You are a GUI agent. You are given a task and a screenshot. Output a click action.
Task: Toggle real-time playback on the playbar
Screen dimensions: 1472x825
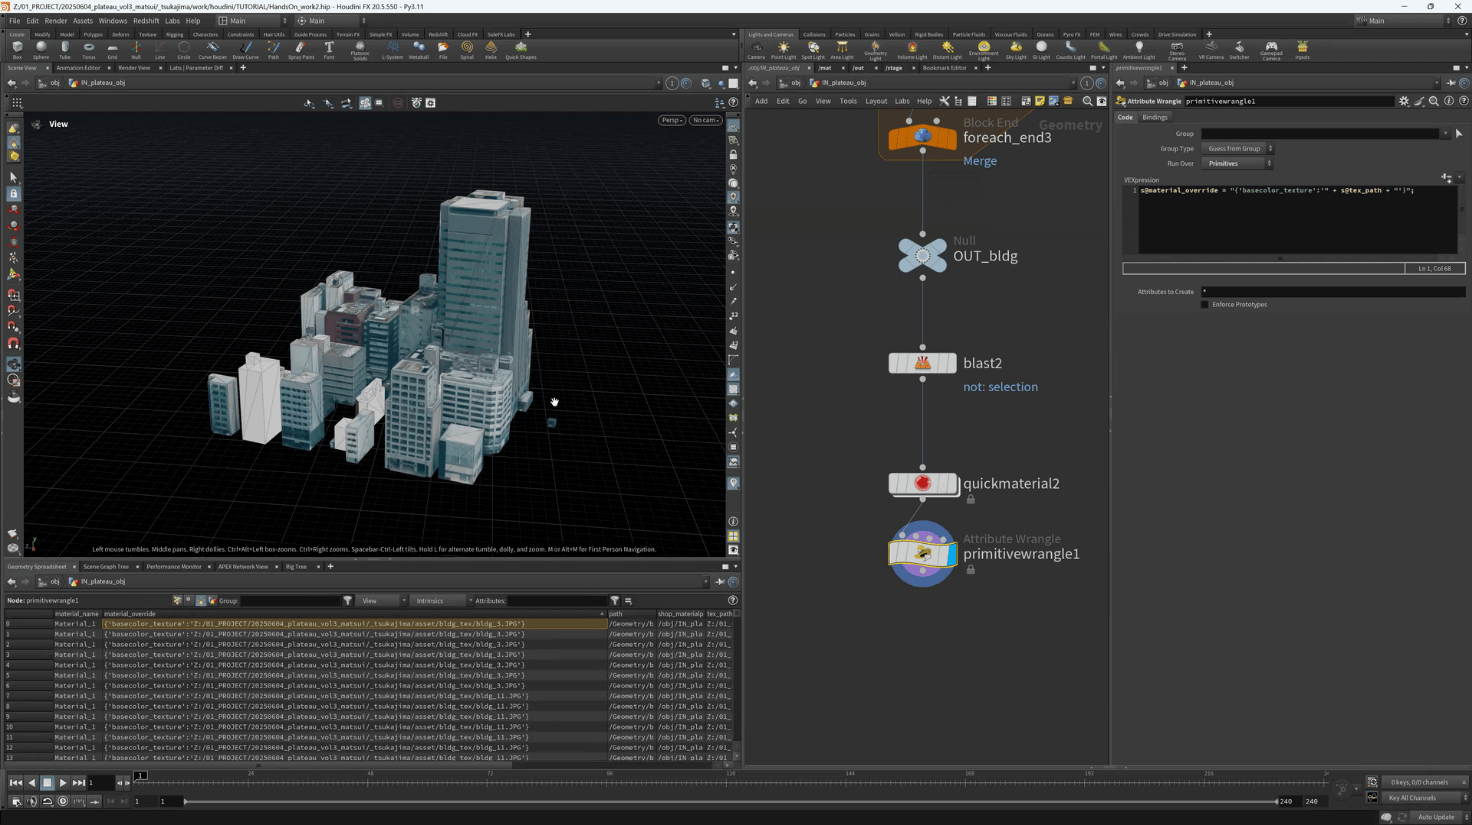(63, 801)
